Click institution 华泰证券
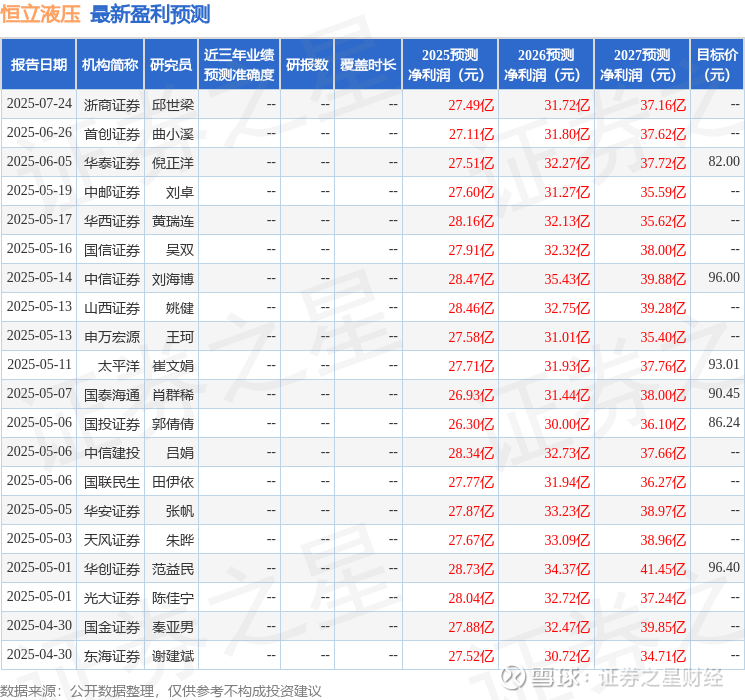The height and width of the screenshot is (700, 745). pos(112,163)
